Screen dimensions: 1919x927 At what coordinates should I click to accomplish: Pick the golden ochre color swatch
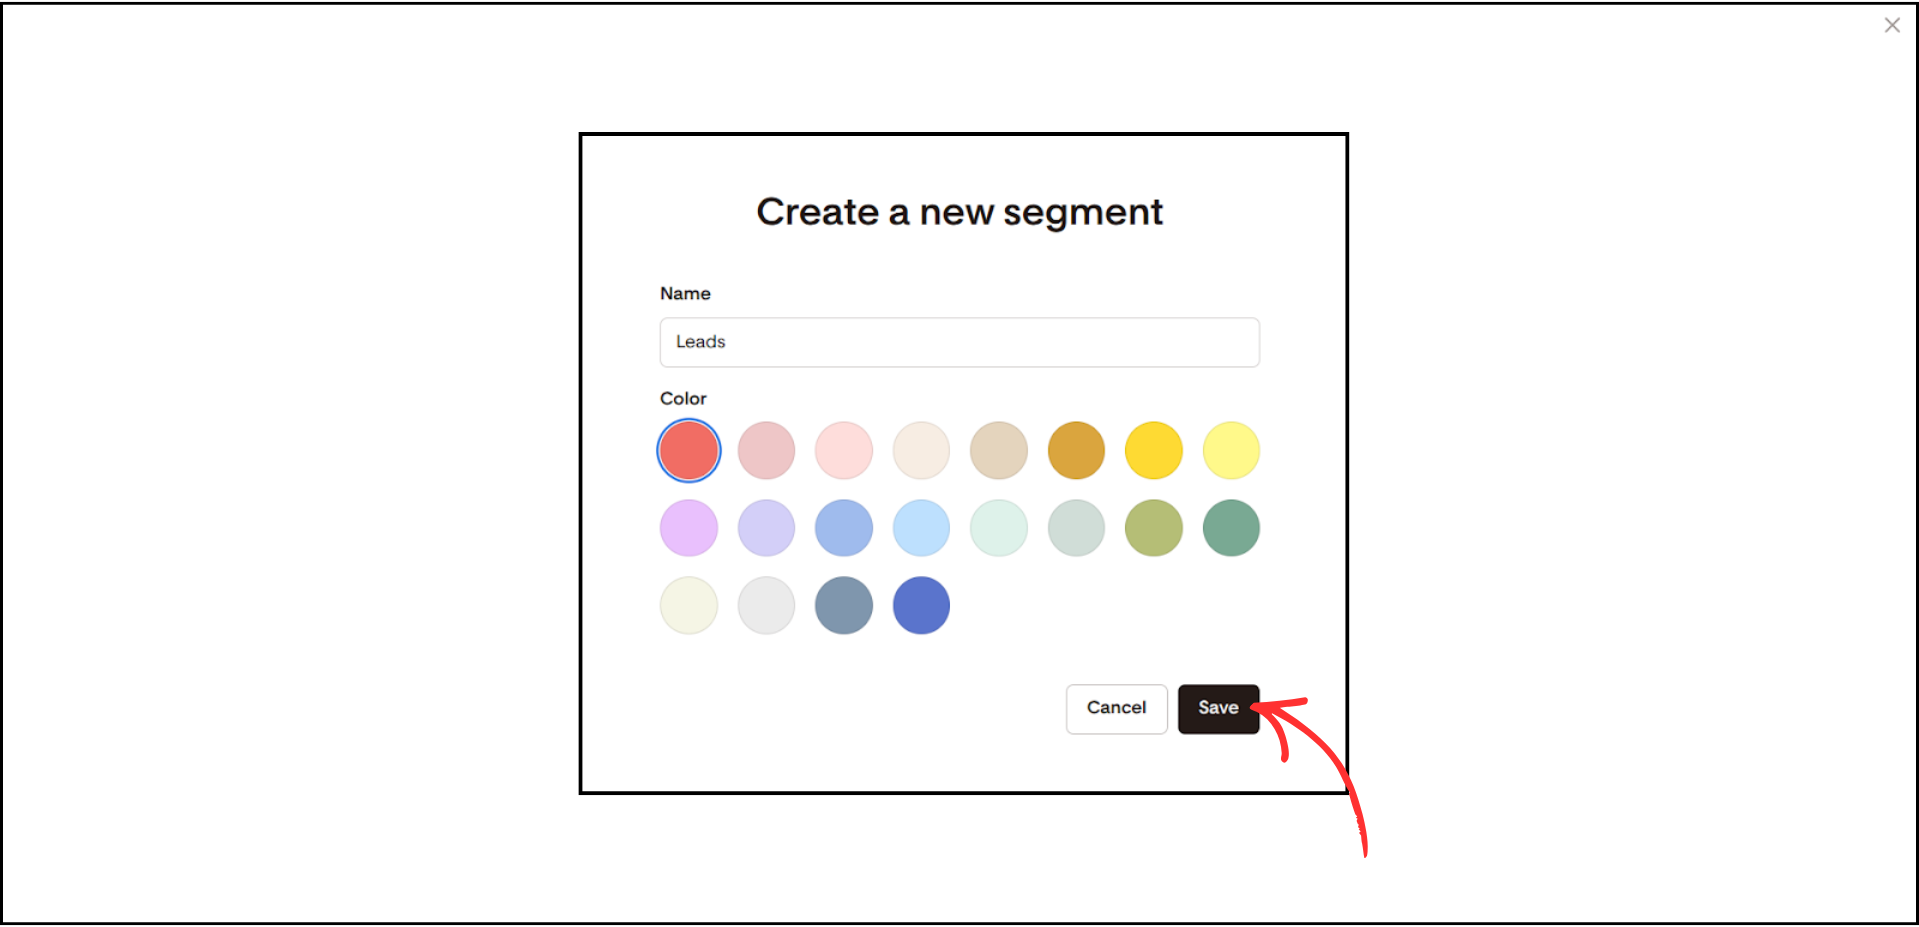coord(1075,450)
